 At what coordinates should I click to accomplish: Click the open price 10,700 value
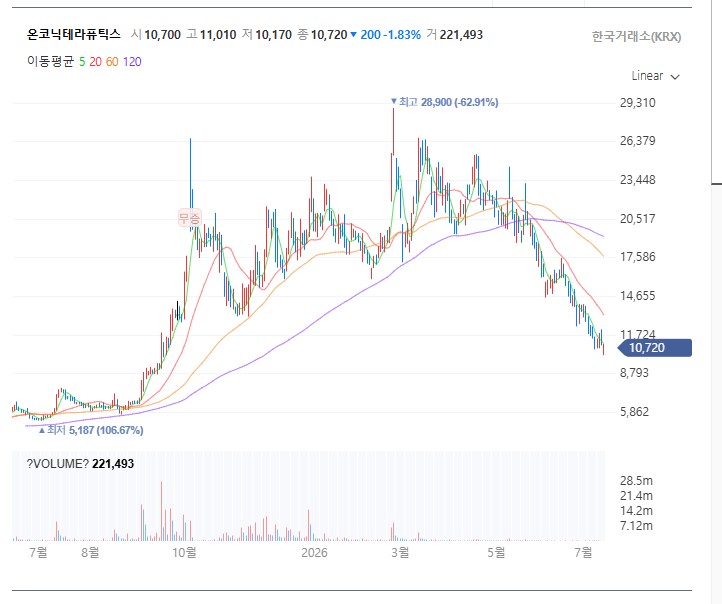[x=163, y=35]
